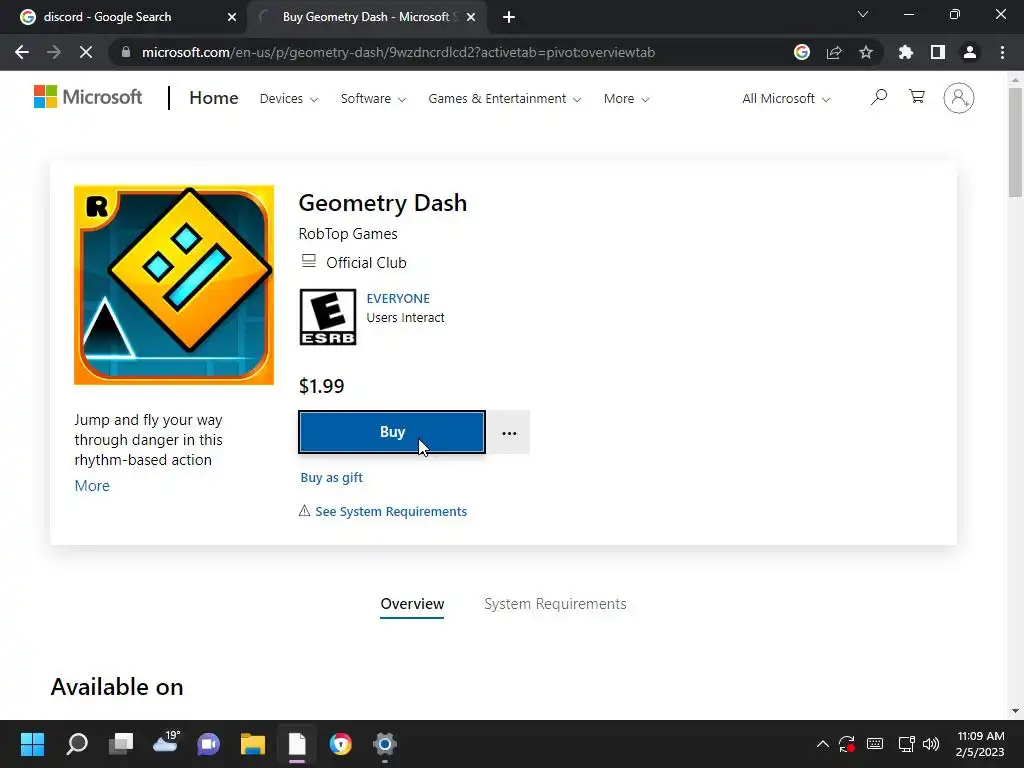Image resolution: width=1024 pixels, height=768 pixels.
Task: Bookmark this page with the star
Action: [866, 52]
